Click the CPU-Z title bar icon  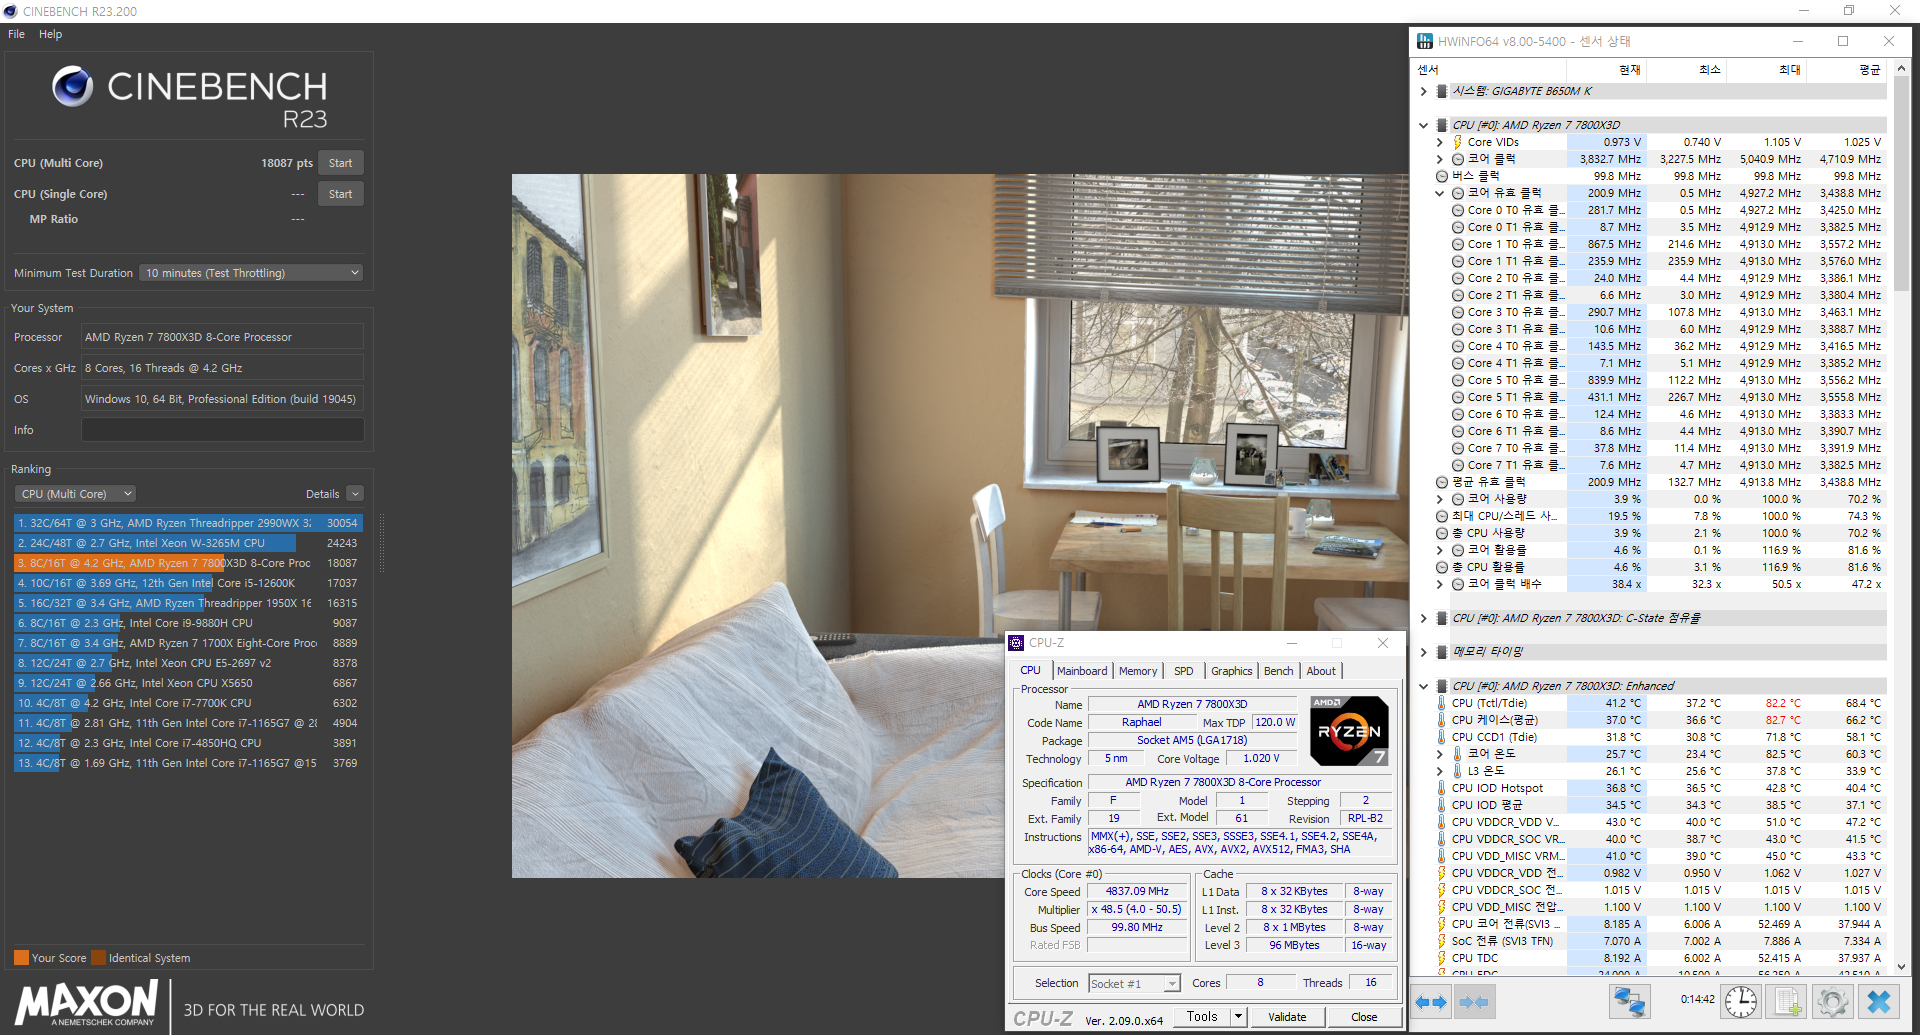[1016, 643]
